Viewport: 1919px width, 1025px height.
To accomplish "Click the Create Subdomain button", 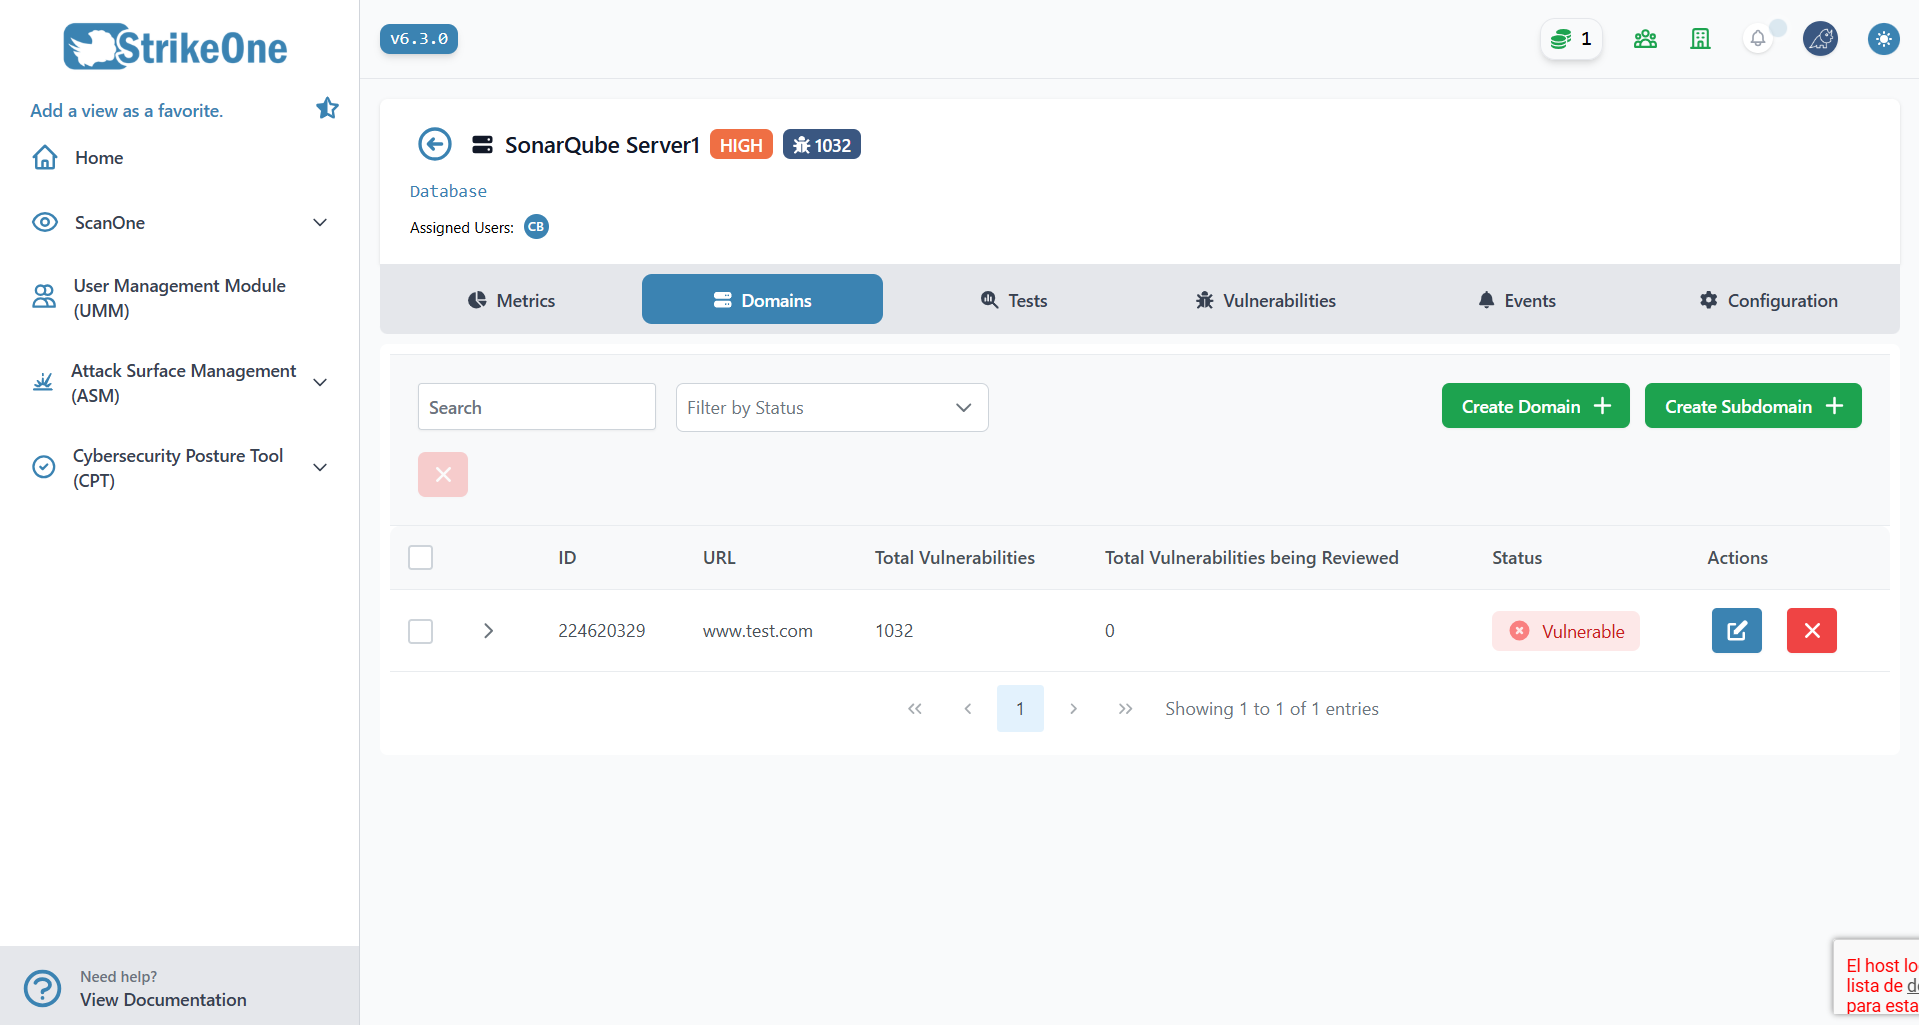I will [1752, 405].
